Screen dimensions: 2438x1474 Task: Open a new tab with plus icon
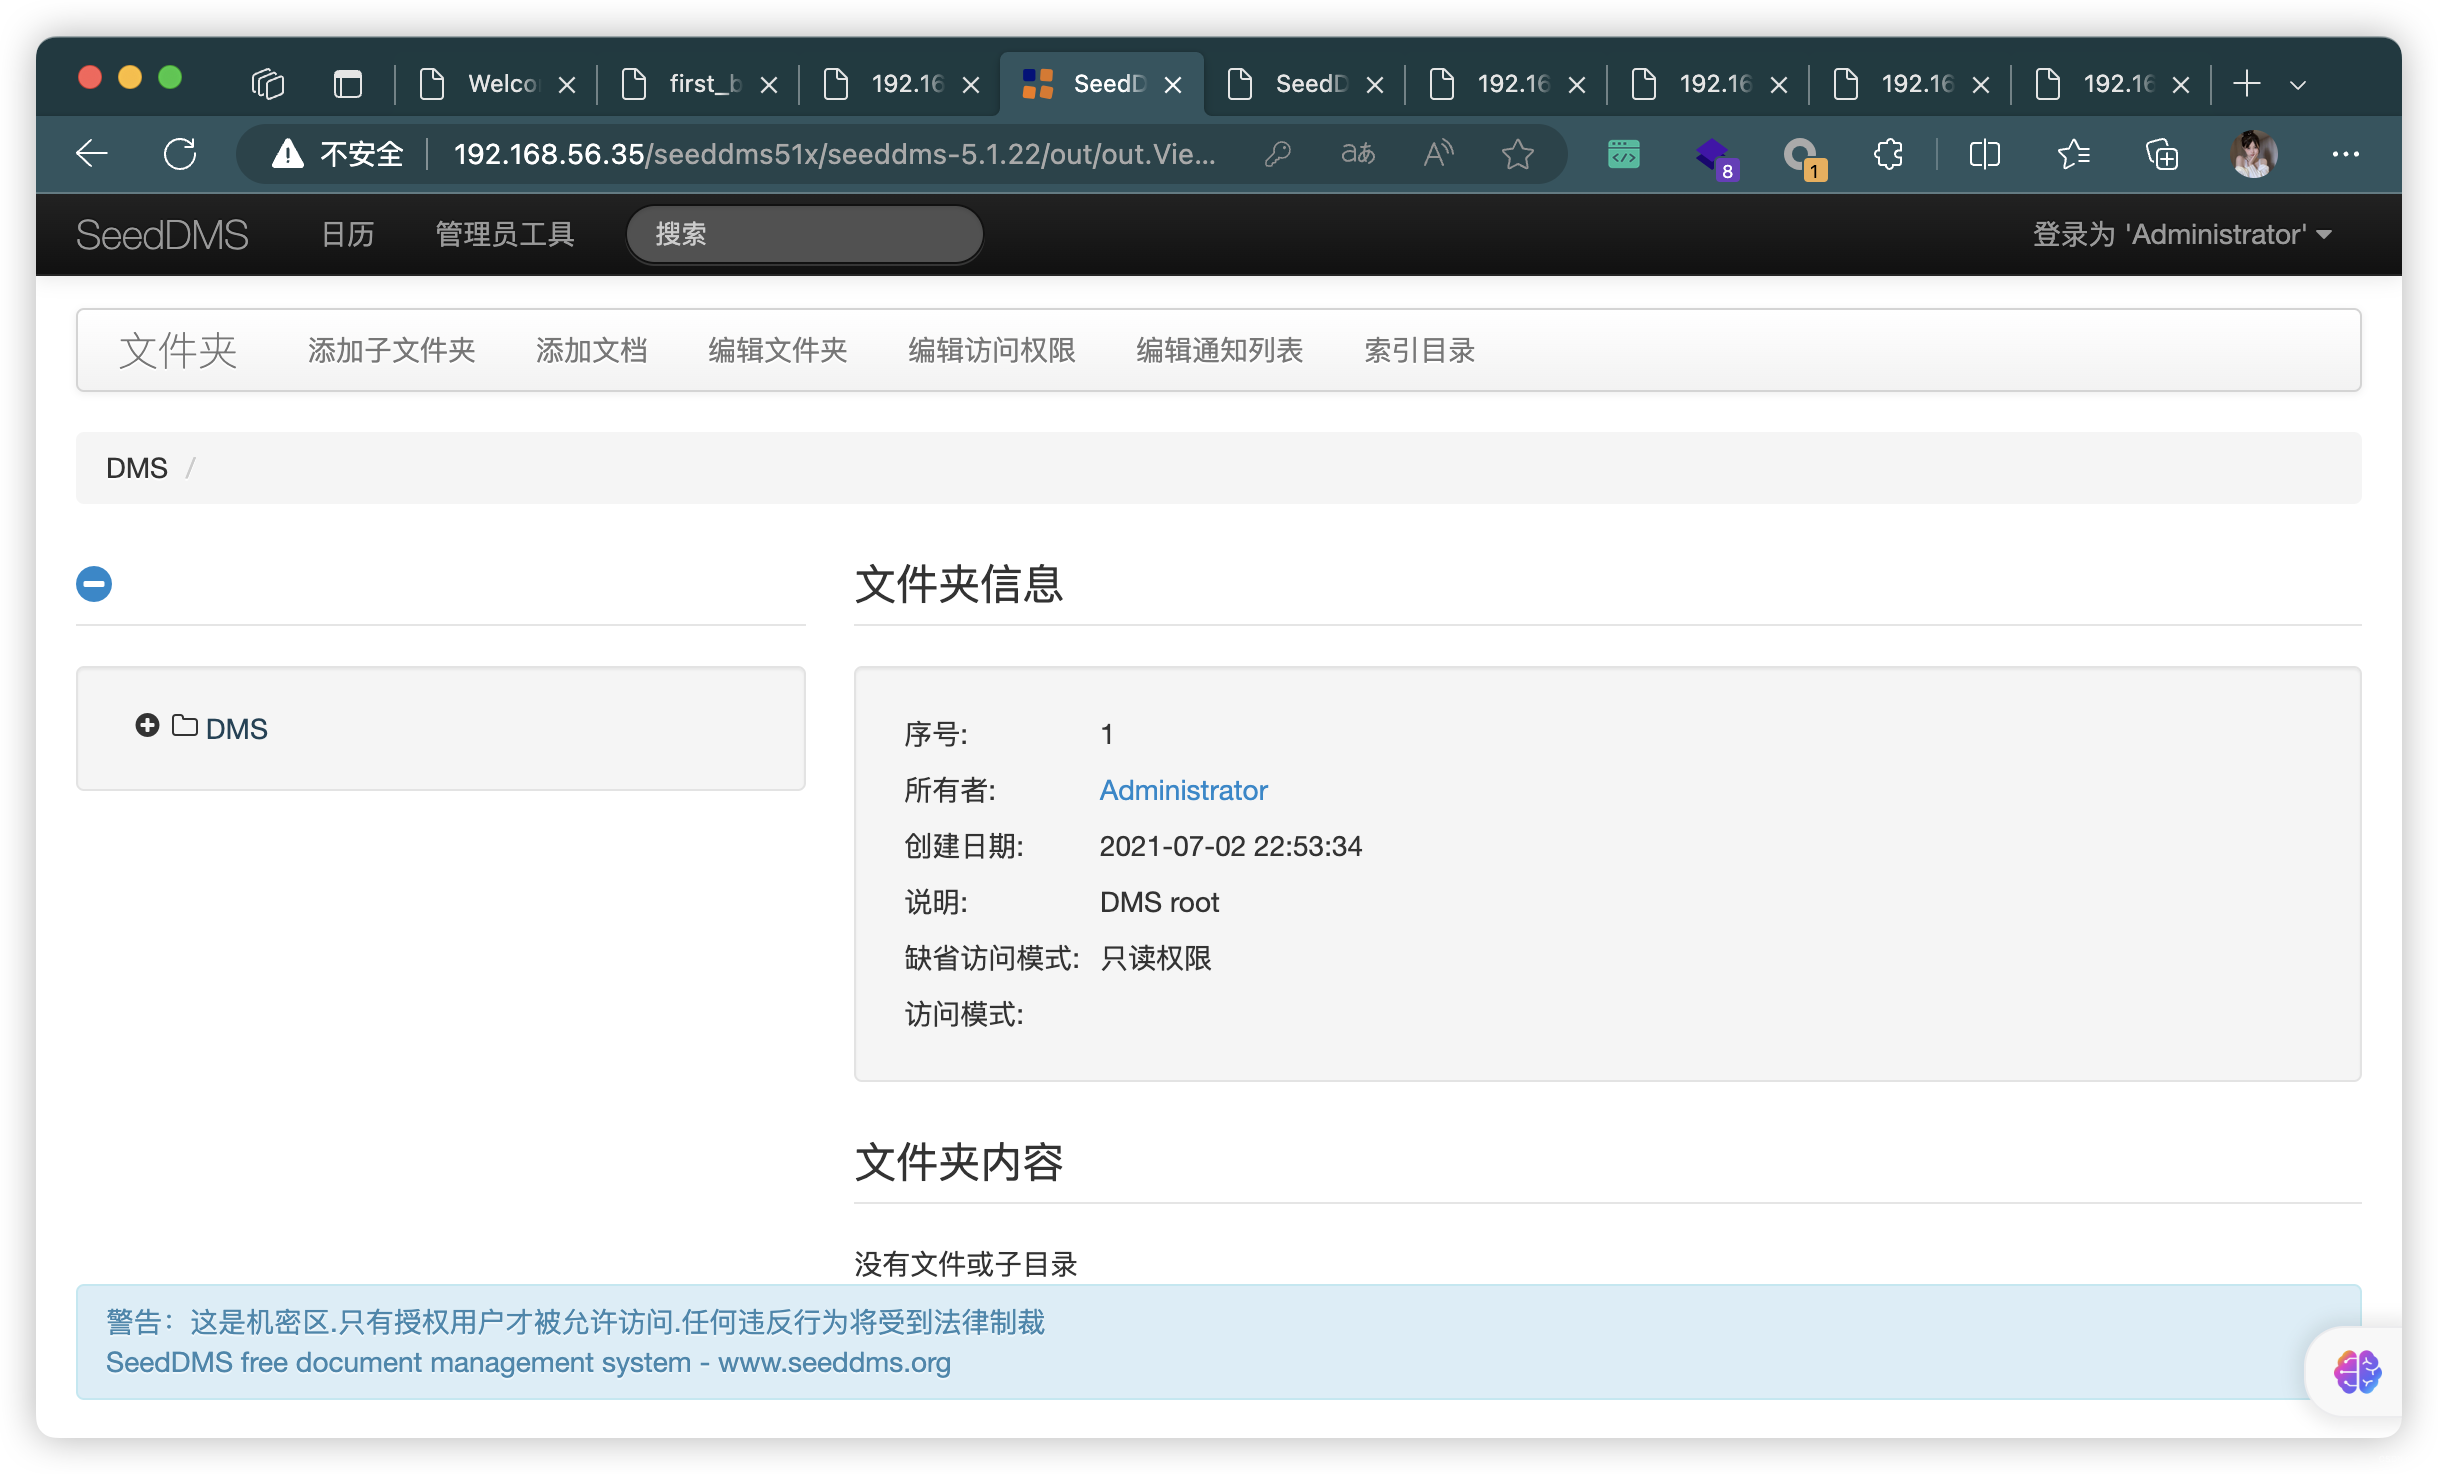click(2246, 84)
